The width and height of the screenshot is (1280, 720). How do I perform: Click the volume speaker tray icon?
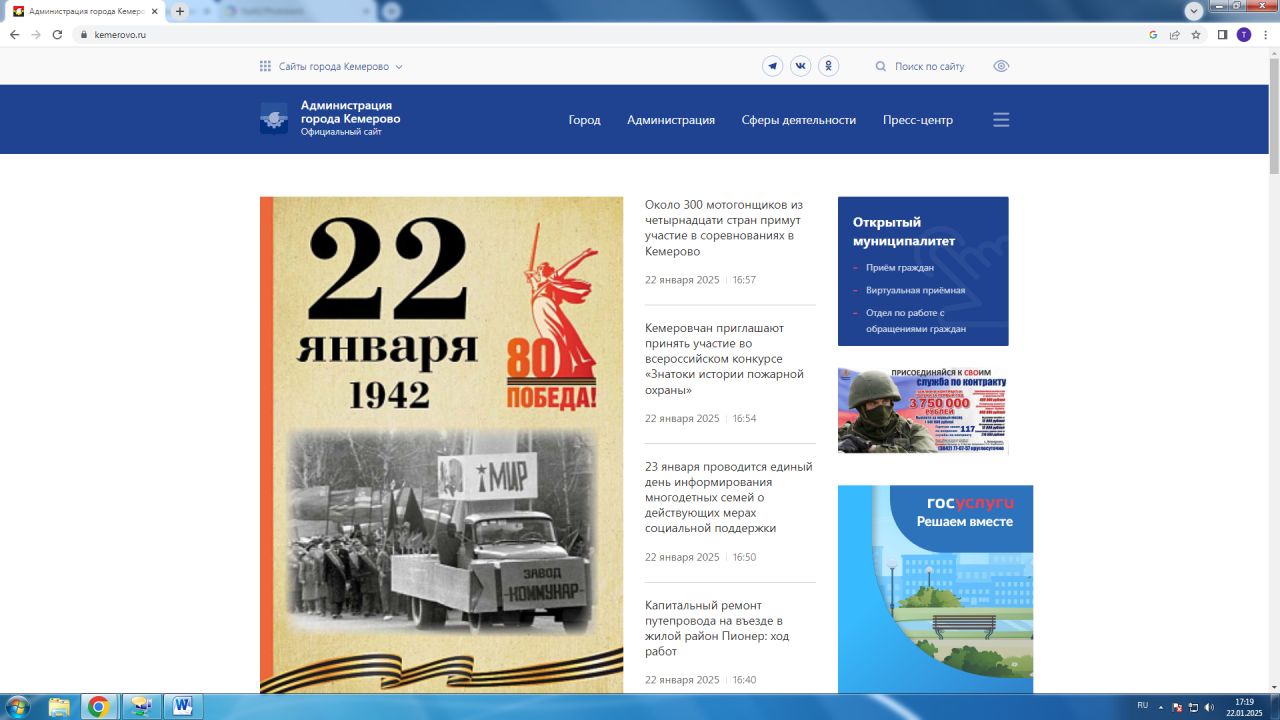tap(1209, 707)
